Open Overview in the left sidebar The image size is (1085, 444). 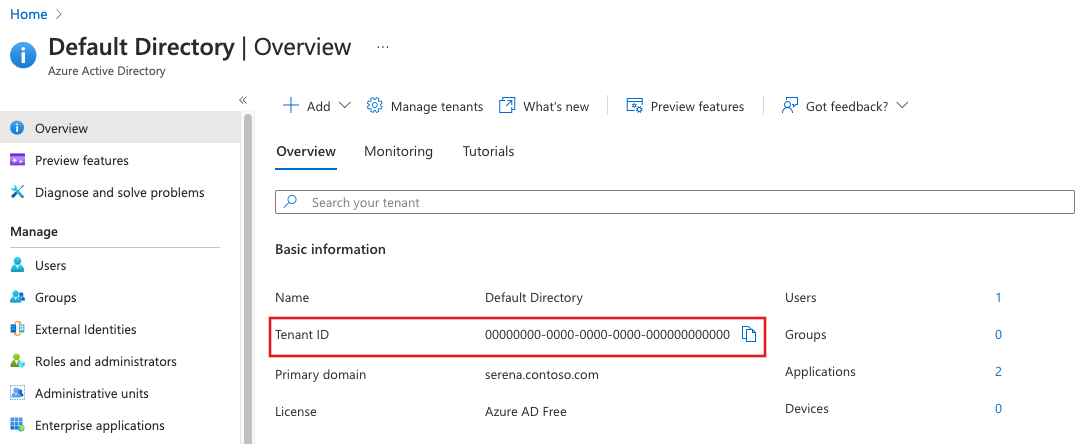coord(120,128)
